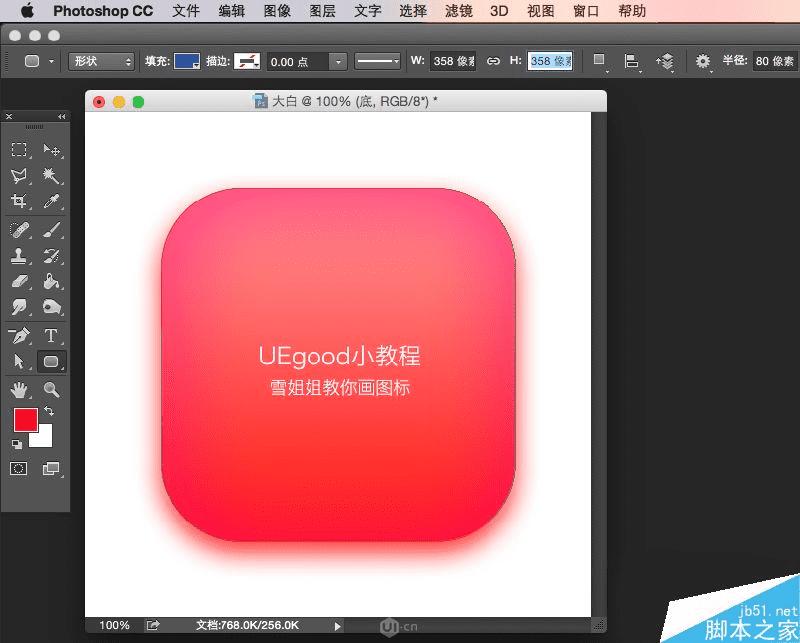
Task: Select the Healing Brush tool
Action: 19,230
